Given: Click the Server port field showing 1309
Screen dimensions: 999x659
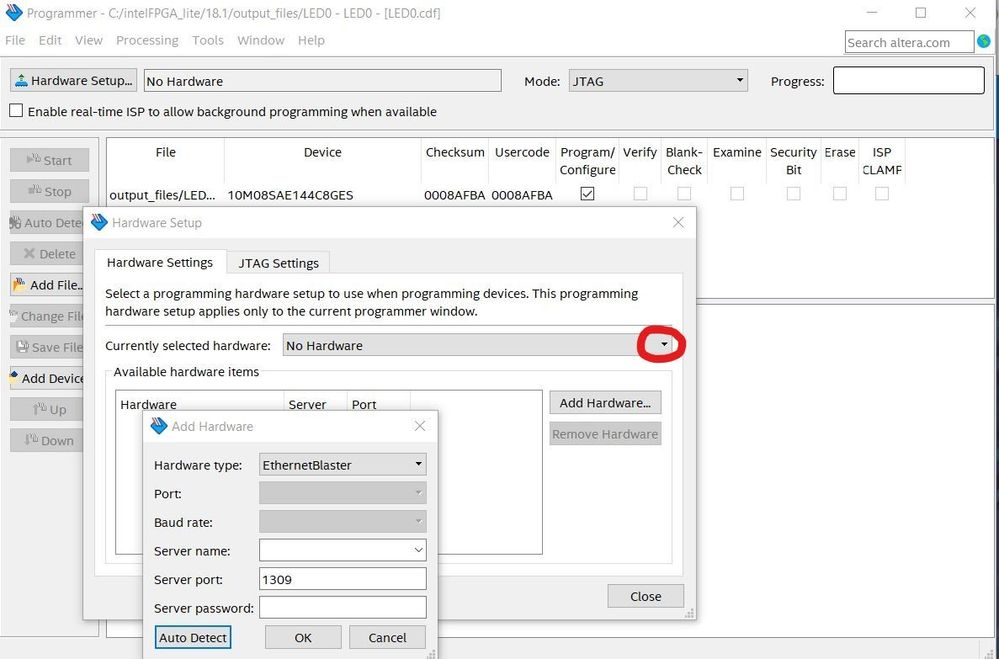Looking at the screenshot, I should [x=343, y=579].
